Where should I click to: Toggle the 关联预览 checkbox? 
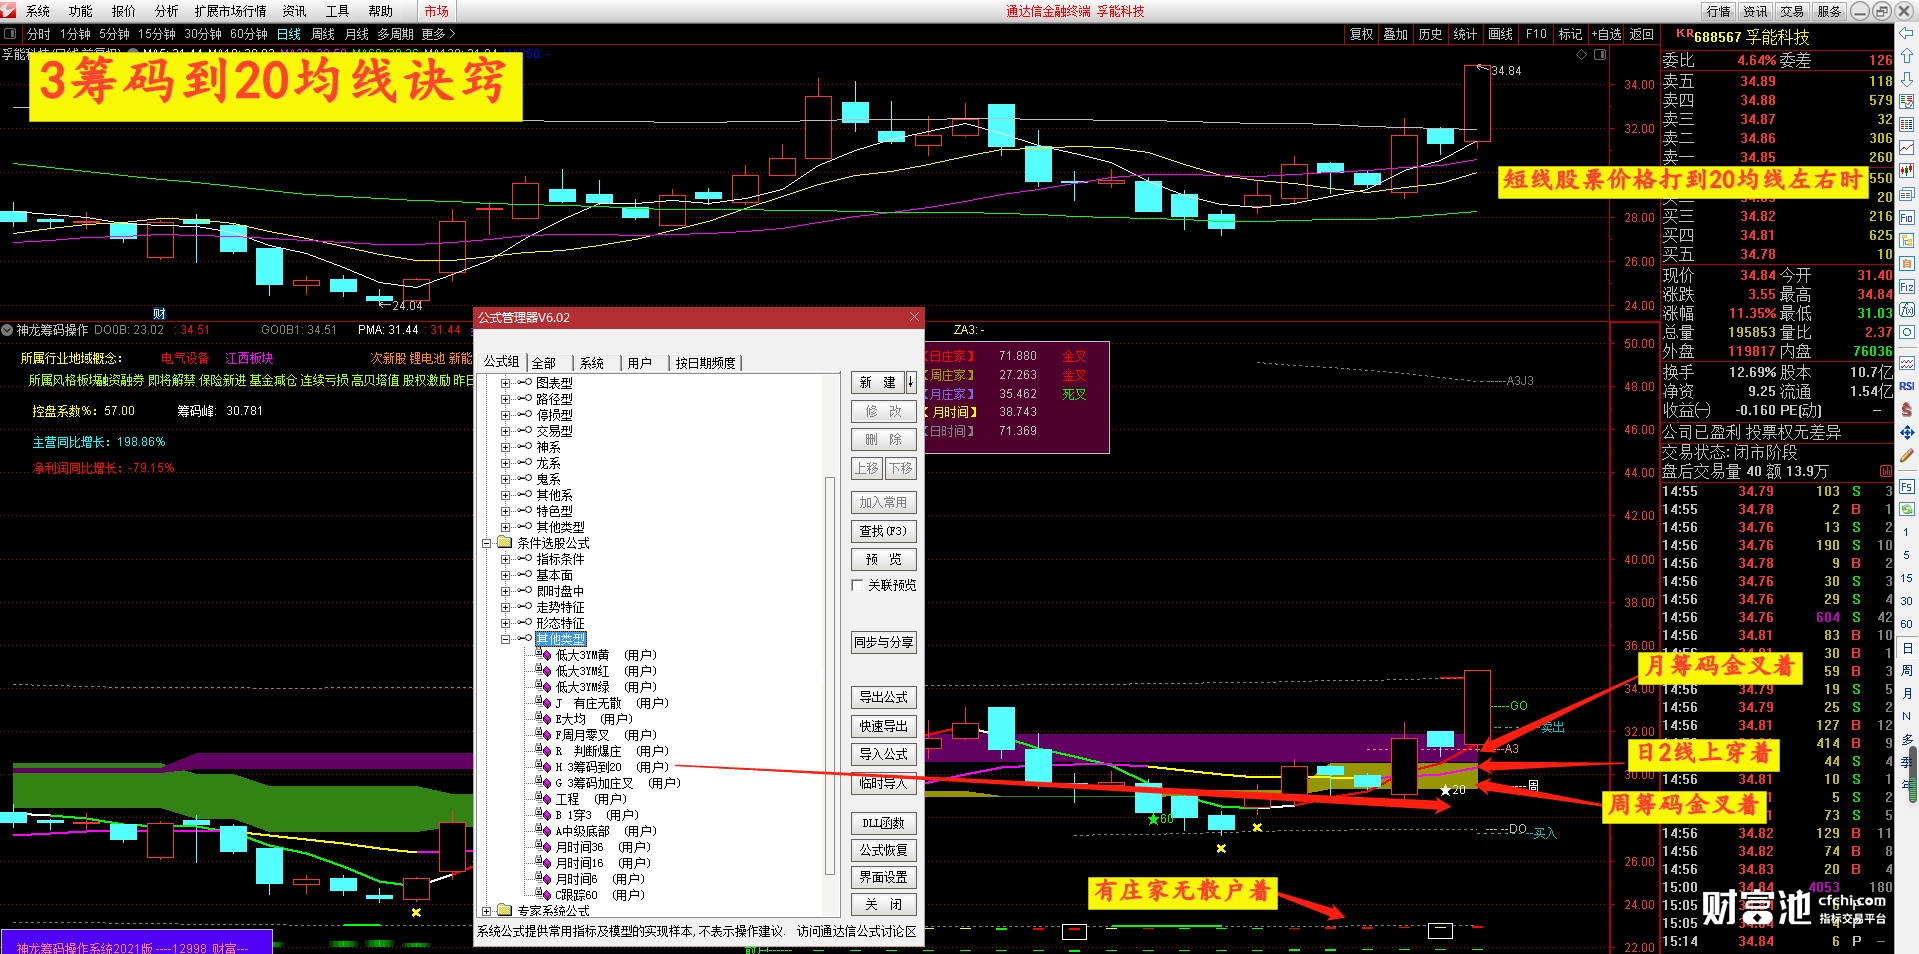click(857, 585)
